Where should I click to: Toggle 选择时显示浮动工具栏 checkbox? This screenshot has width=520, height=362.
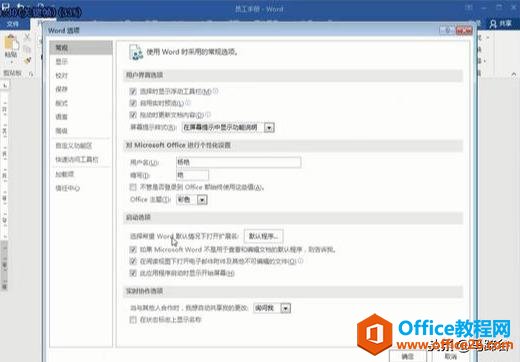tap(133, 91)
